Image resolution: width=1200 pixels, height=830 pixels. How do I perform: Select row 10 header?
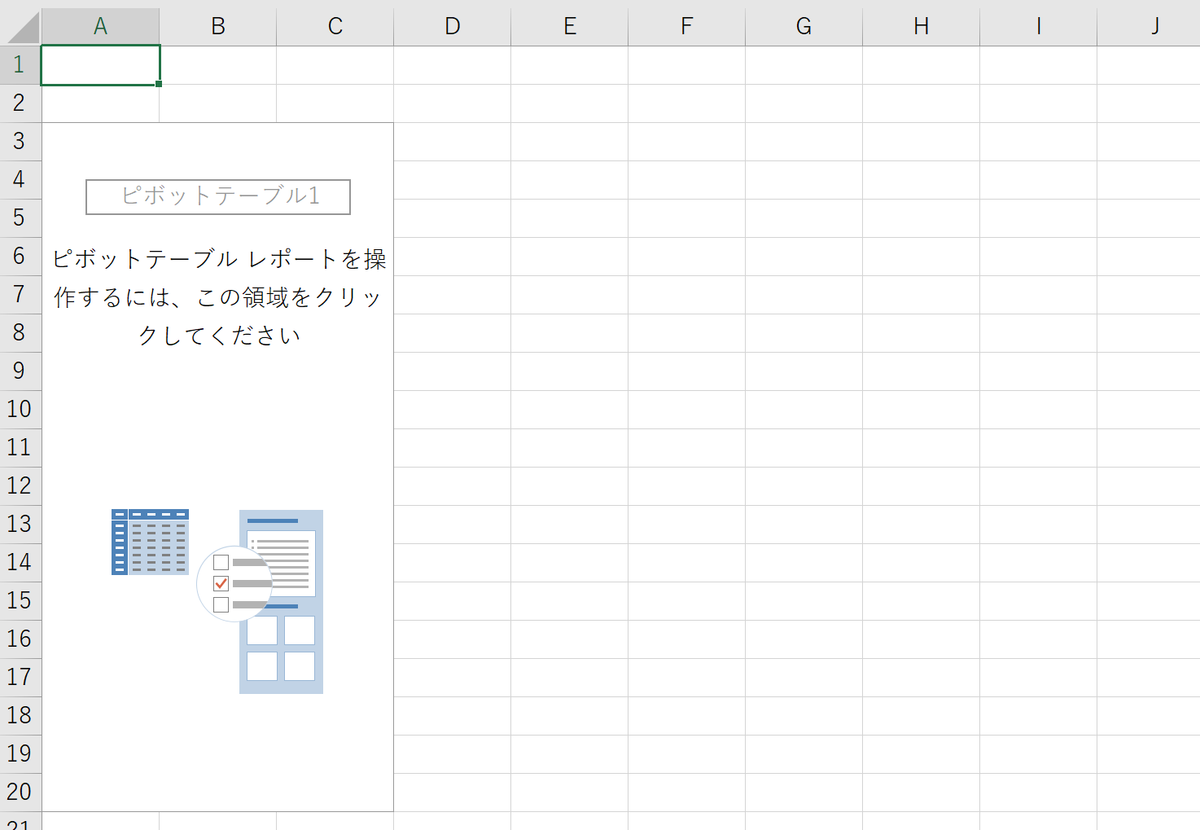[20, 409]
